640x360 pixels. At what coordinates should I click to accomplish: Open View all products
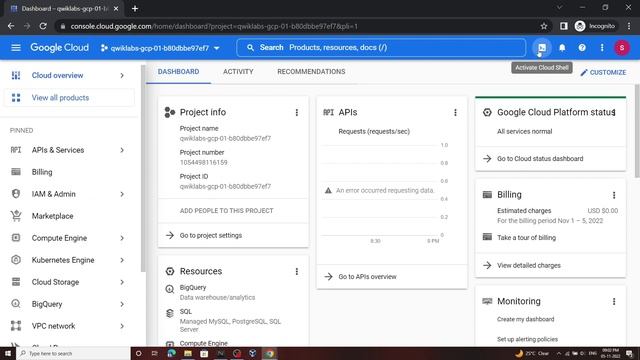69,98
